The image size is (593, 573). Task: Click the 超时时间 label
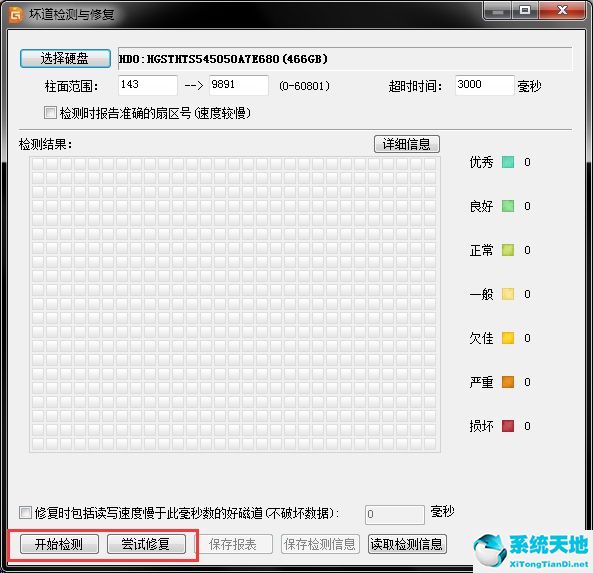(x=415, y=86)
